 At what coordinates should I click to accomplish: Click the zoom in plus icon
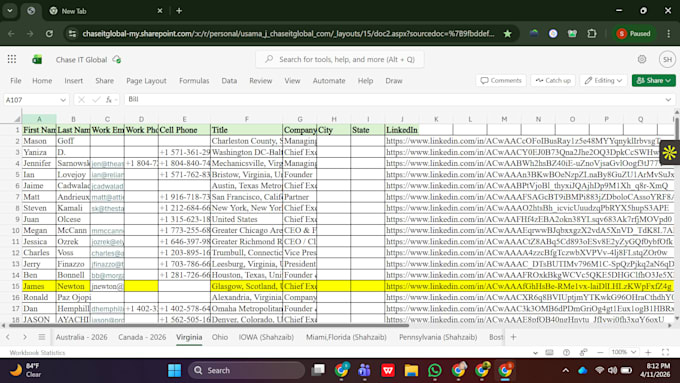648,352
